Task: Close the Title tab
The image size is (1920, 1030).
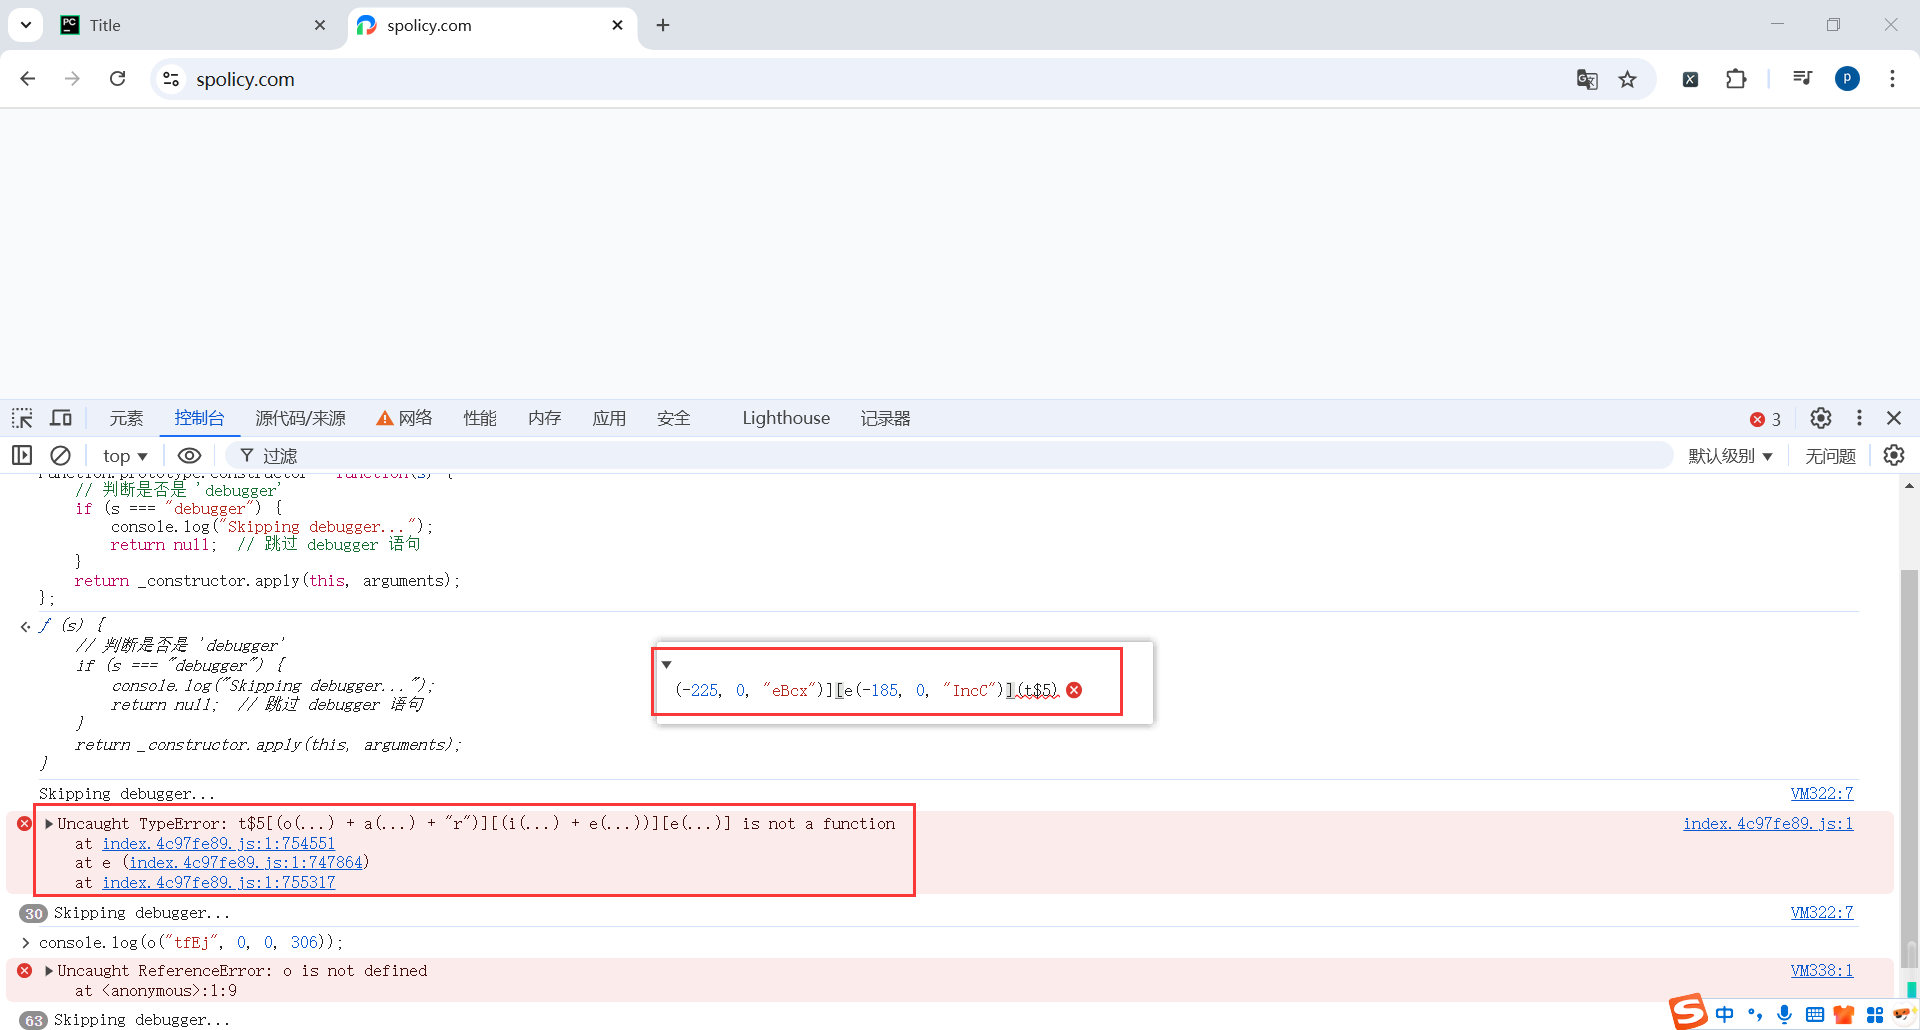Action: (x=320, y=25)
